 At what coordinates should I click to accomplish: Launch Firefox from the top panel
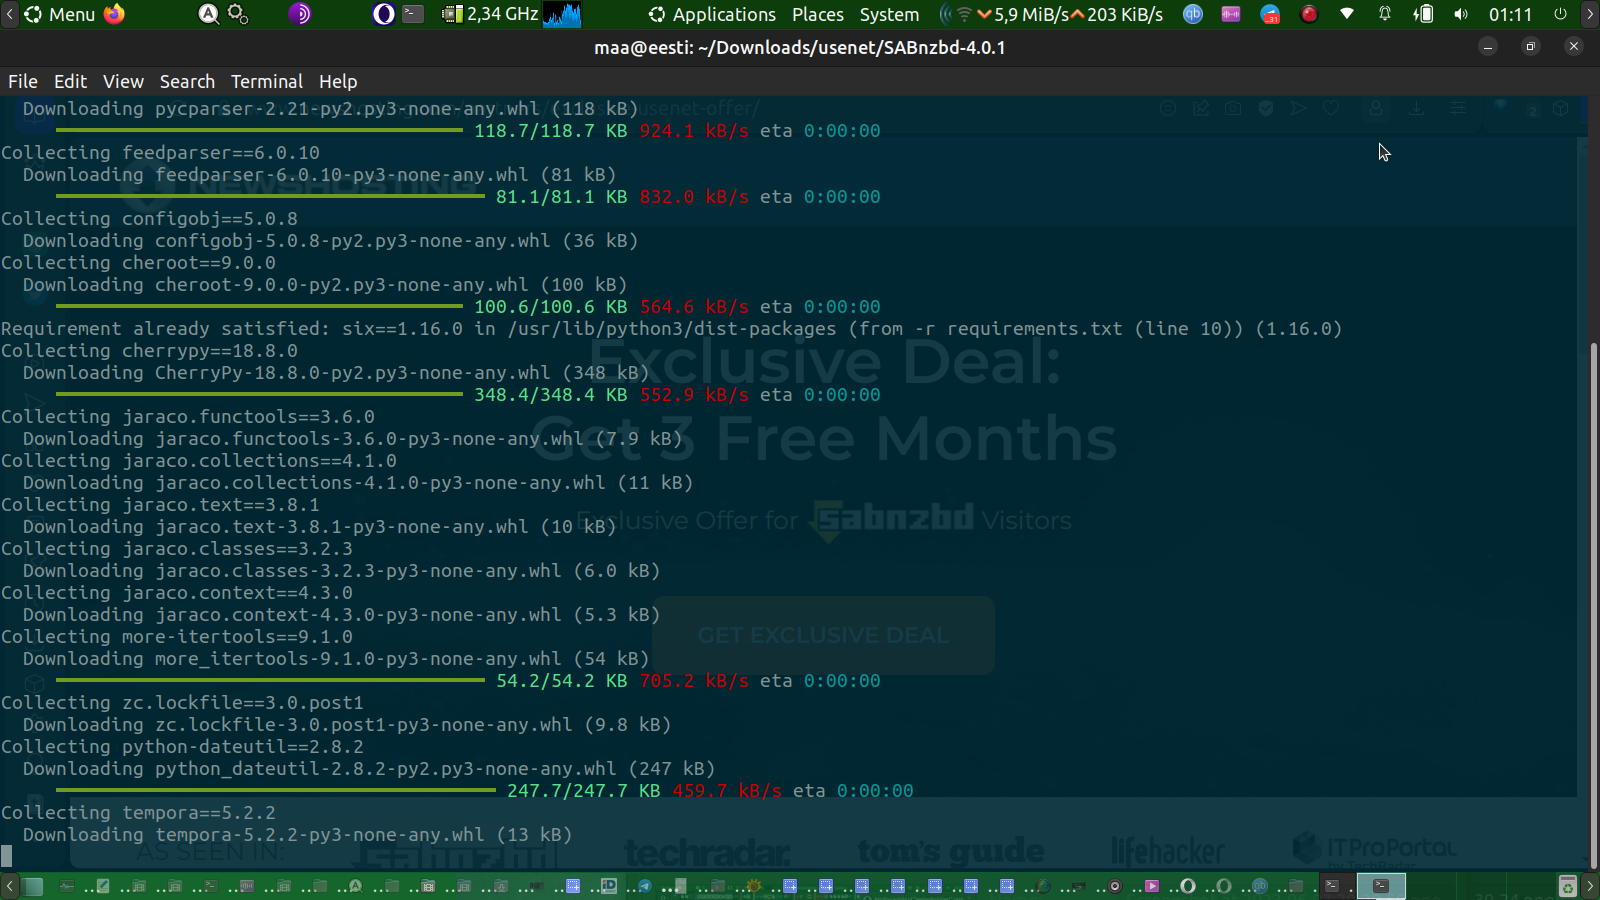pos(115,14)
